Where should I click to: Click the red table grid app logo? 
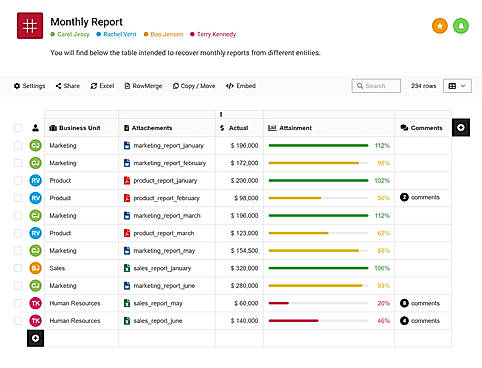[x=30, y=26]
